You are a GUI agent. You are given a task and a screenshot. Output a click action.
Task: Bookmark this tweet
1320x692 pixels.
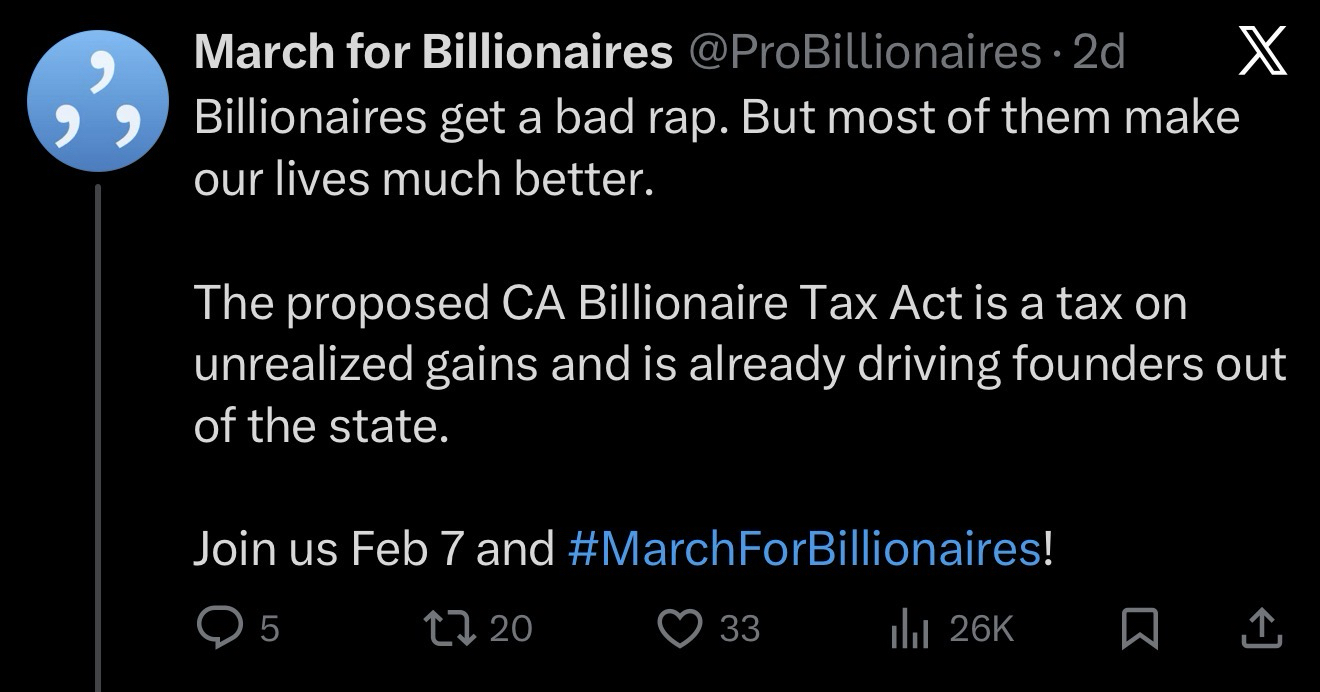pos(1139,628)
